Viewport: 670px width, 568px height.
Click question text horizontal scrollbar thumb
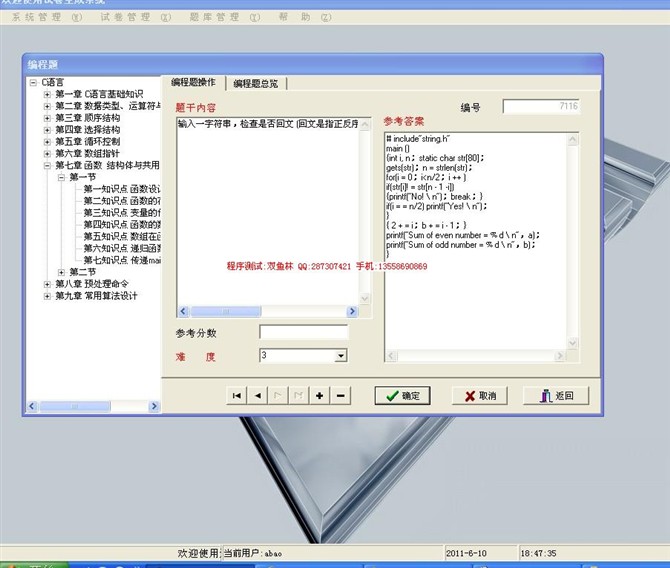pos(226,311)
